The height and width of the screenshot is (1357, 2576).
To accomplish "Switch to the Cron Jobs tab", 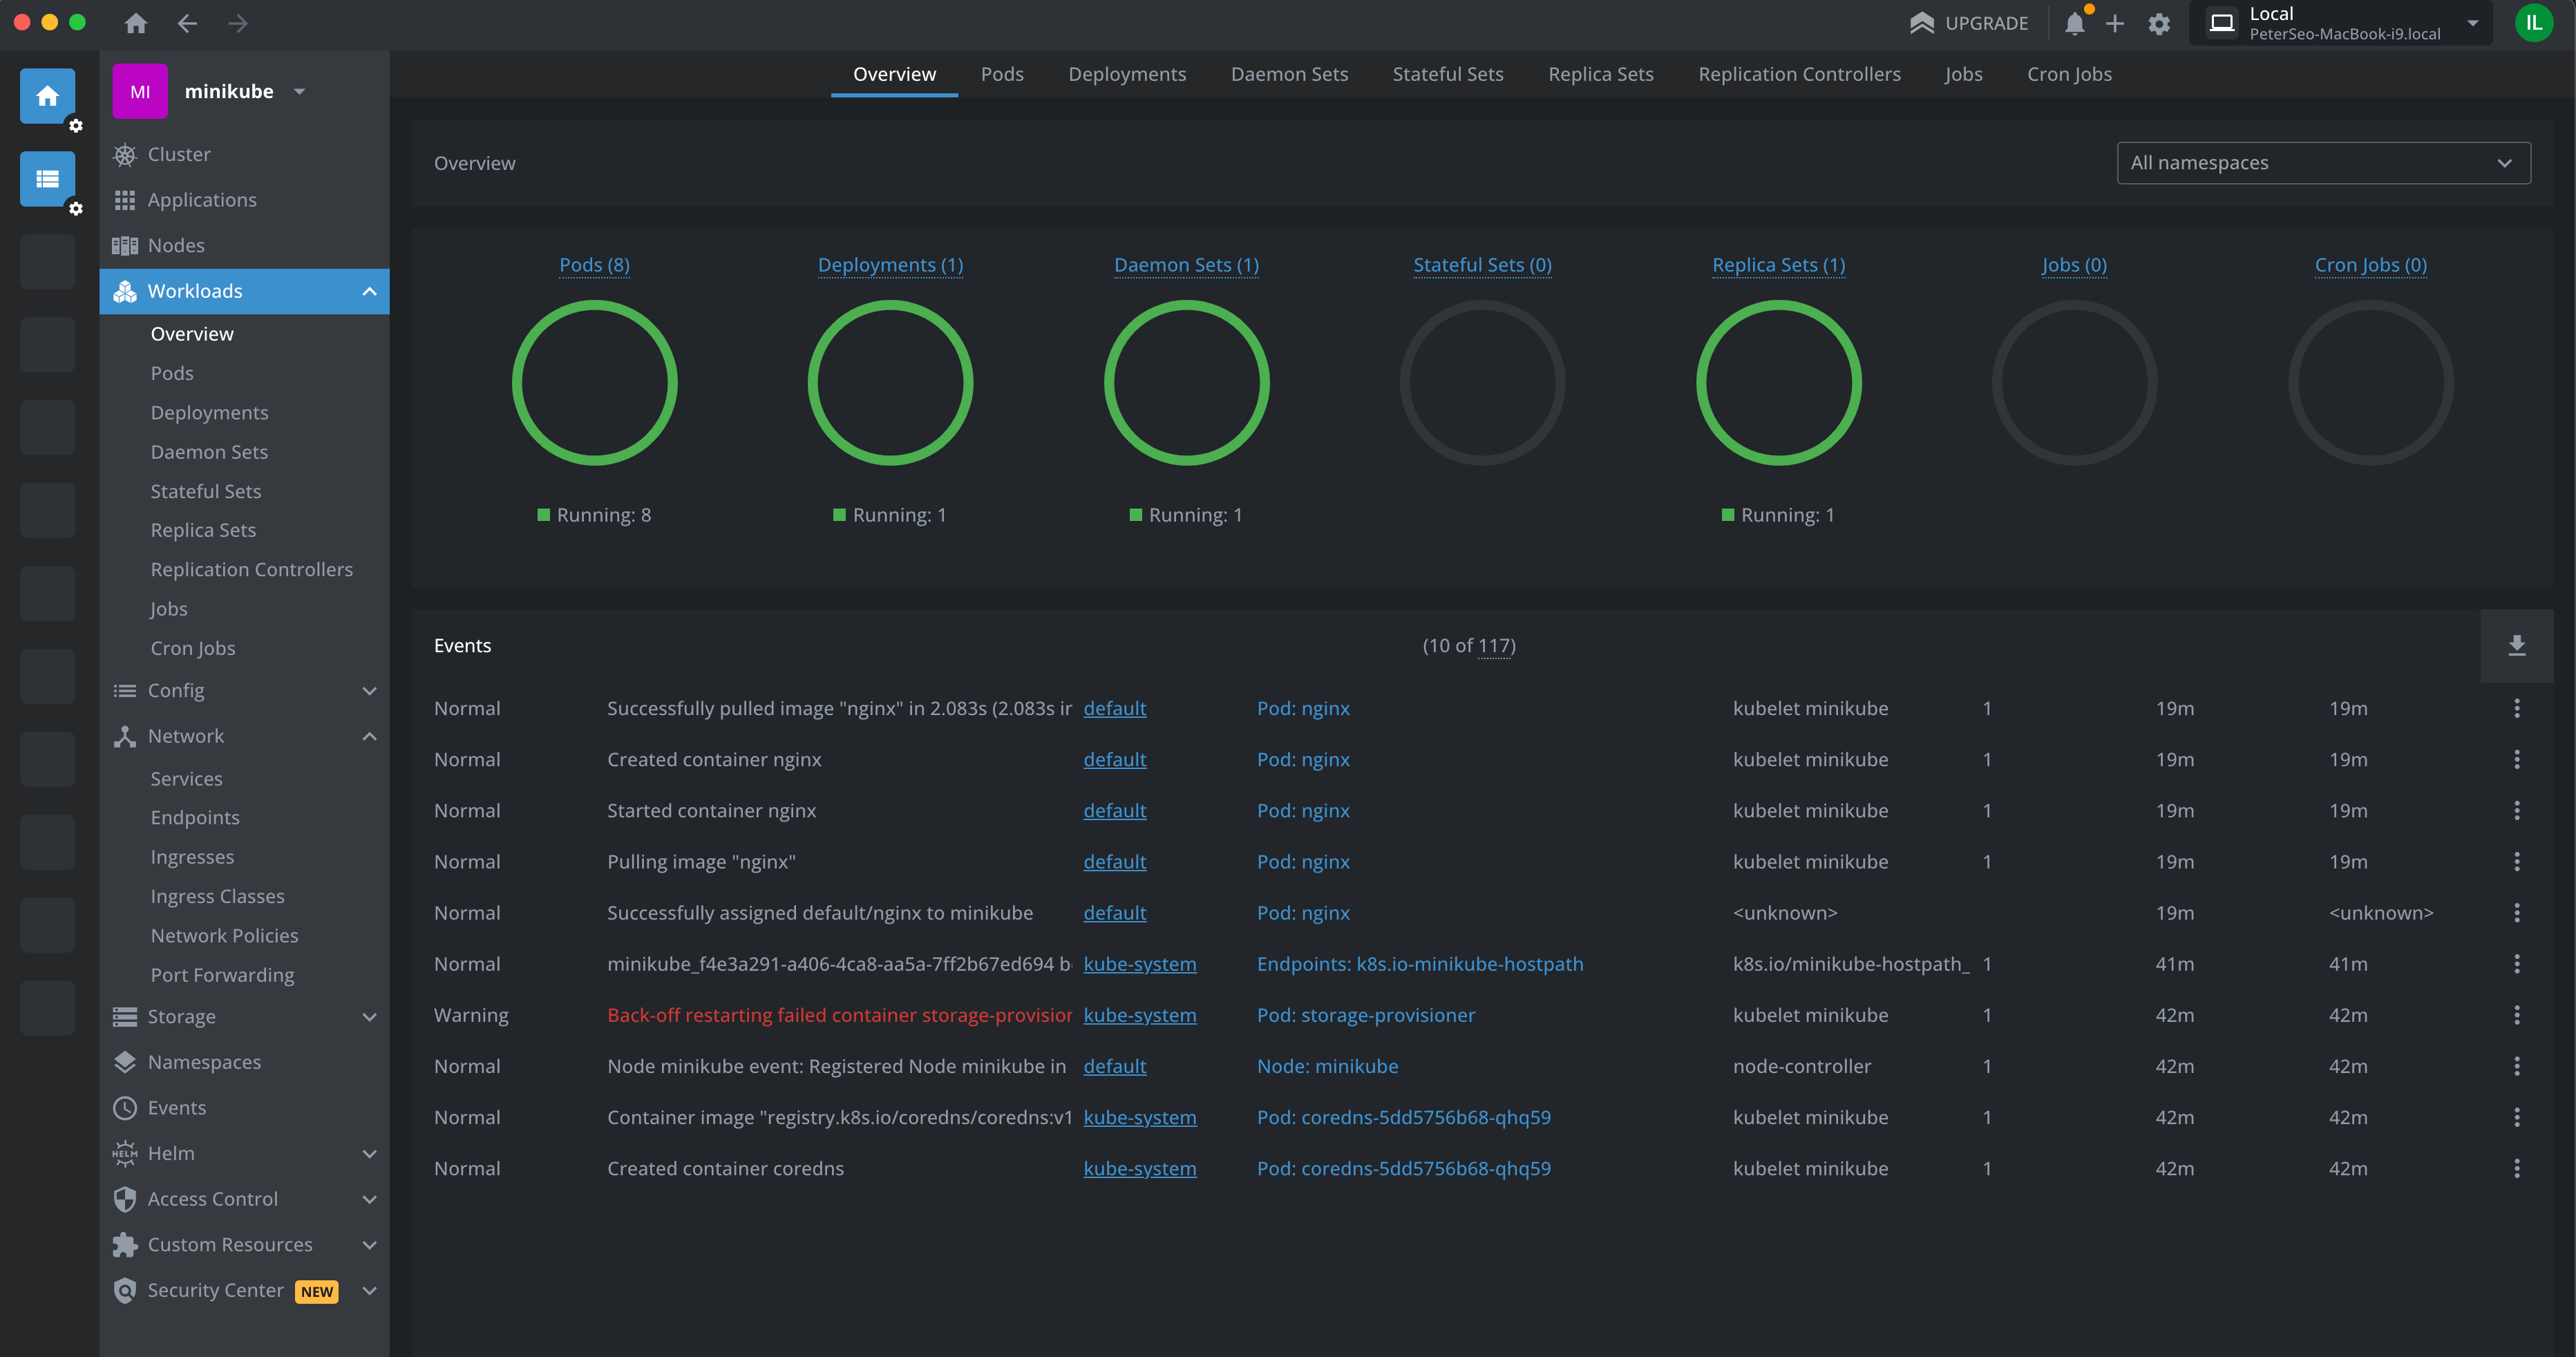I will (2068, 74).
